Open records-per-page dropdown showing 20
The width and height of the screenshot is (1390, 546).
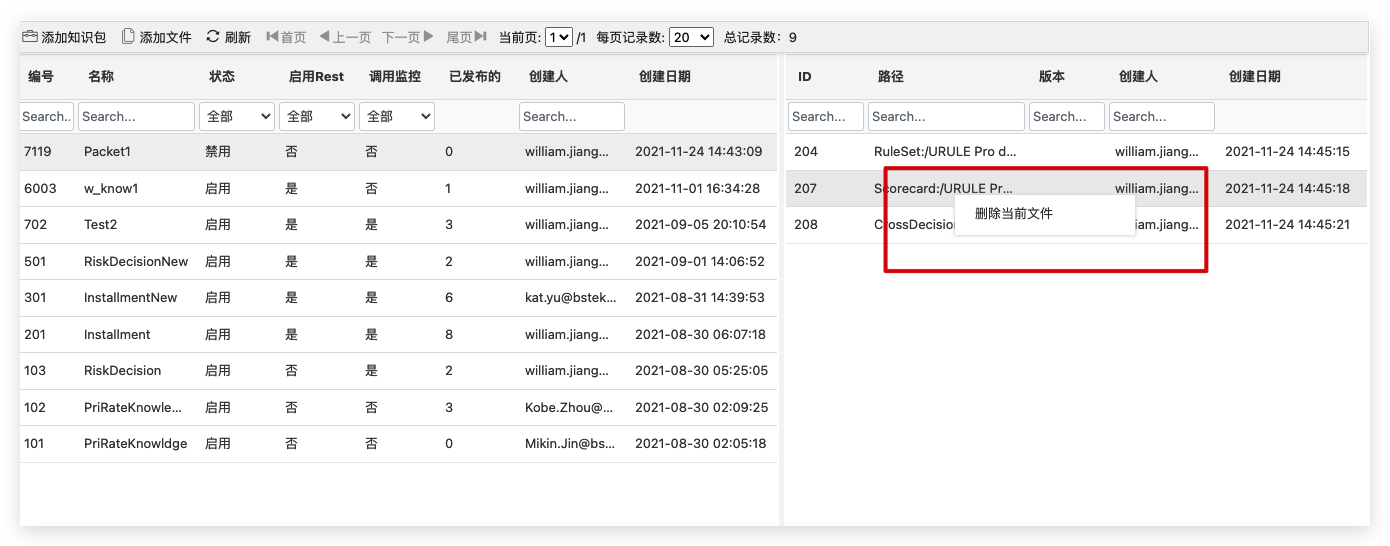(691, 37)
